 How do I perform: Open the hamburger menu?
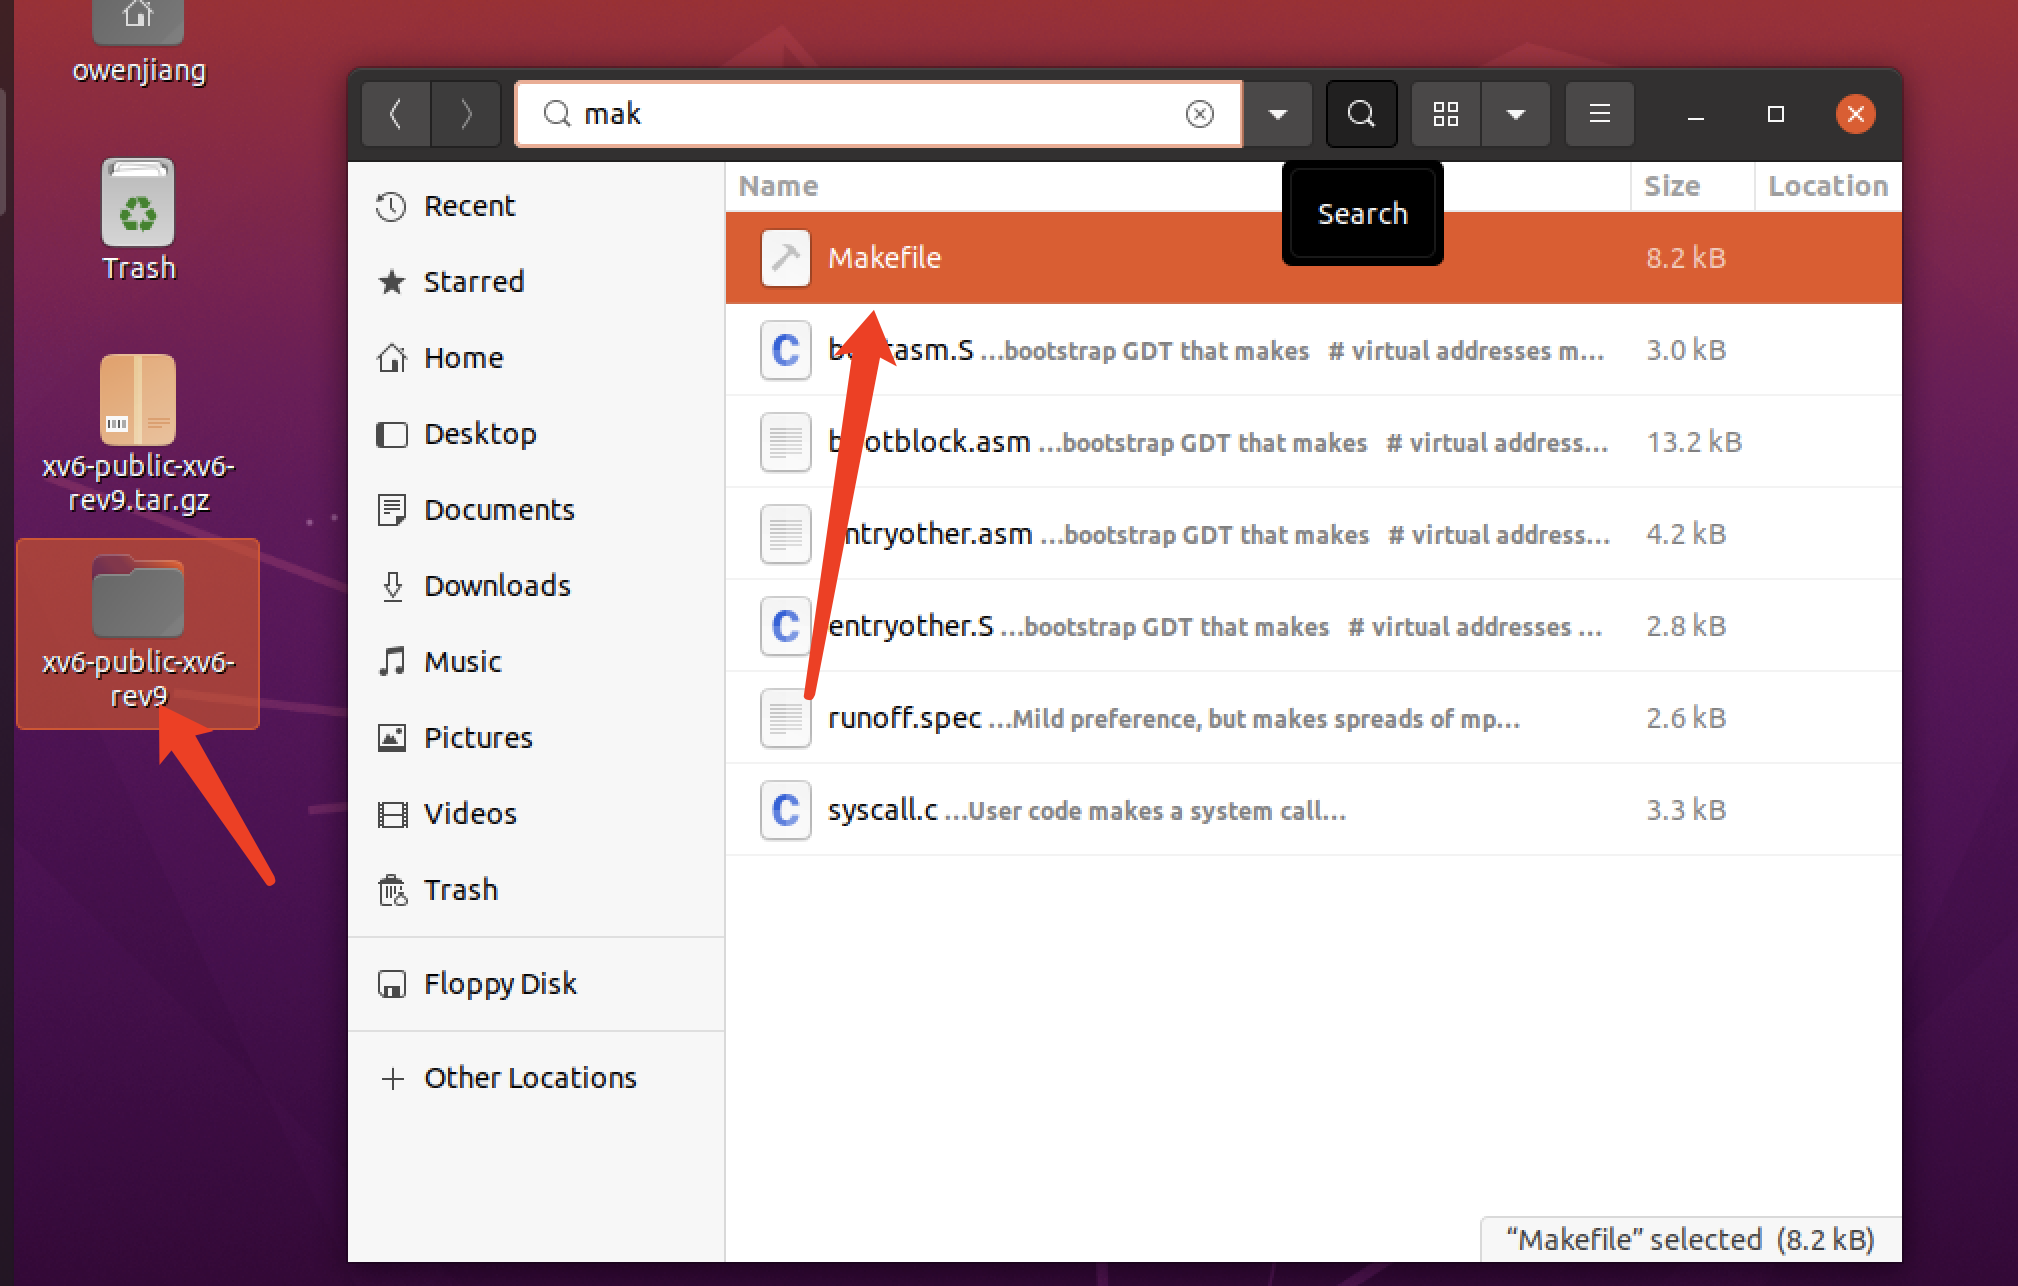coord(1598,113)
